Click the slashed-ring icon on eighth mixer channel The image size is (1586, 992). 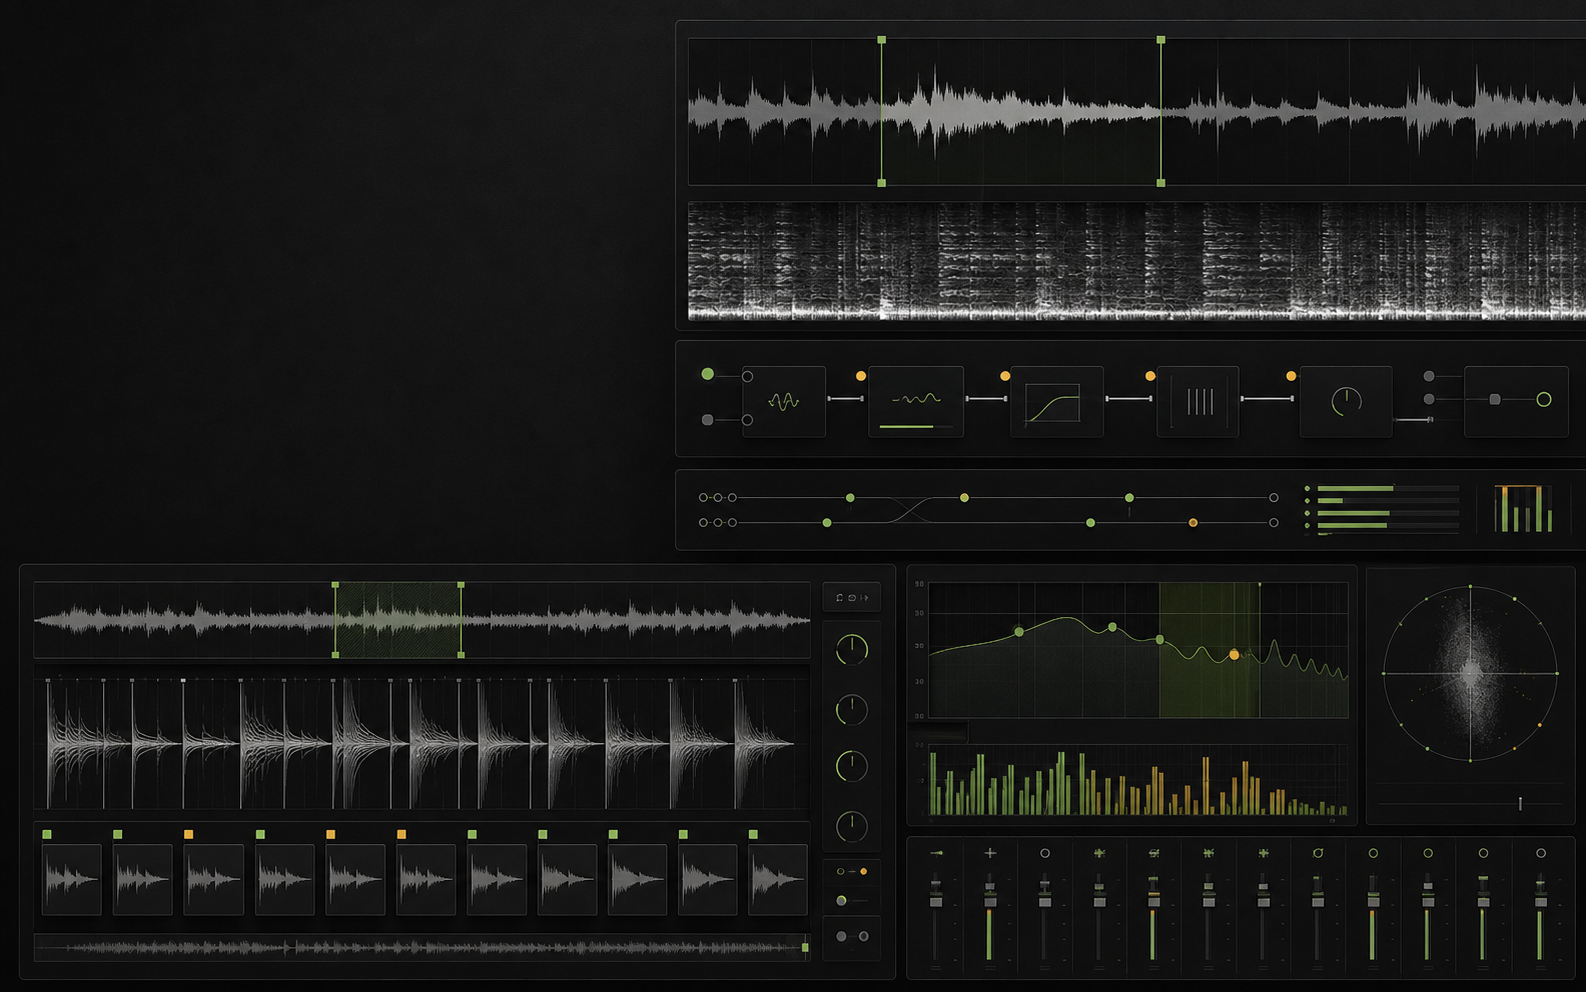click(1318, 853)
